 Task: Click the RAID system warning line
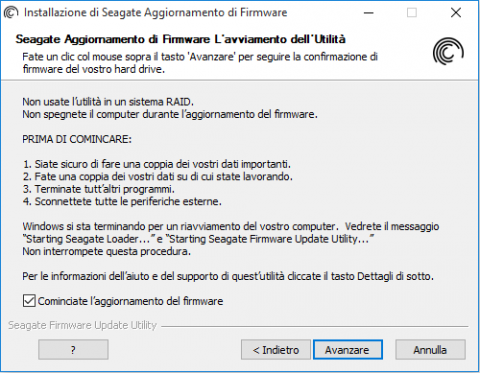point(108,102)
